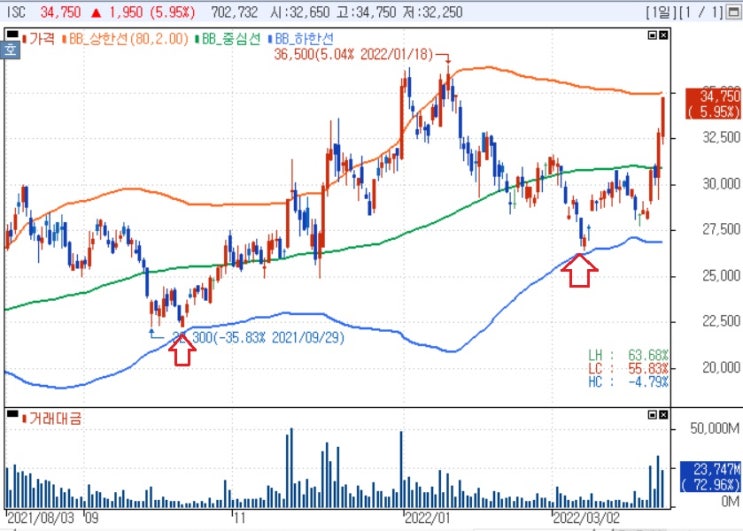Click the 2021/08/03 date axis label
This screenshot has height=531, width=743.
pos(41,518)
